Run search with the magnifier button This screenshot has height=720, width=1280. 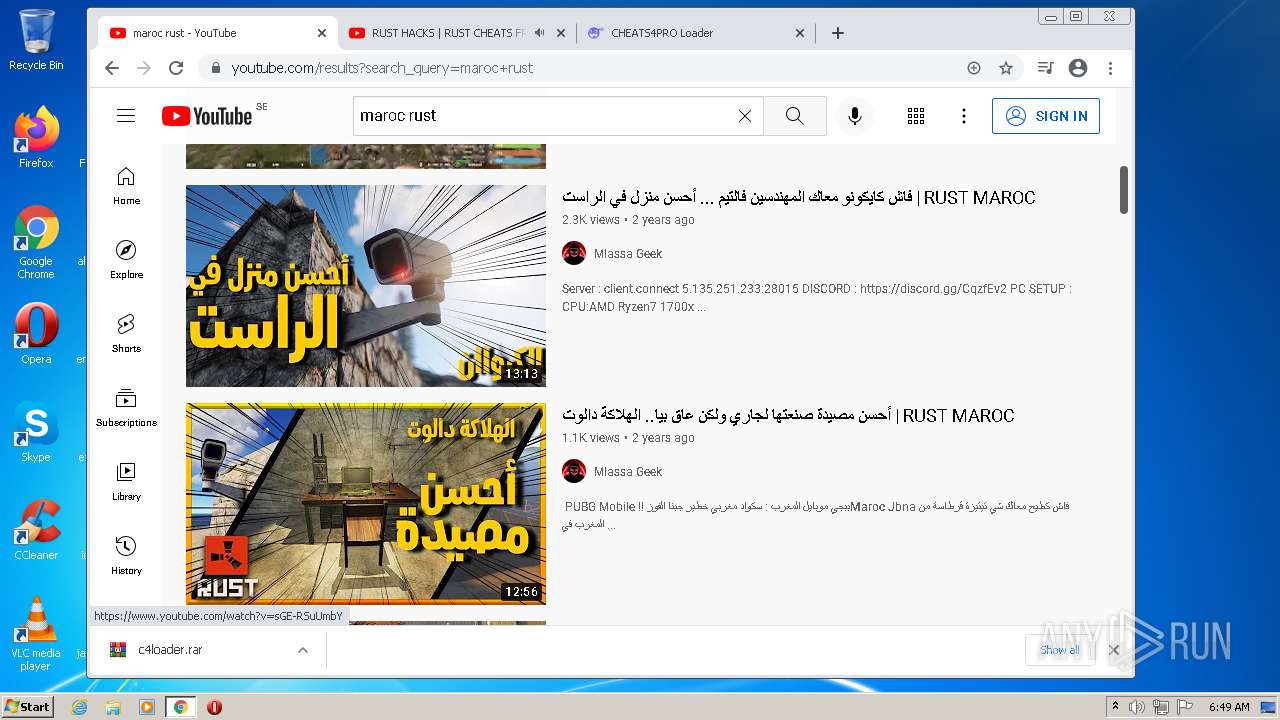coord(795,116)
